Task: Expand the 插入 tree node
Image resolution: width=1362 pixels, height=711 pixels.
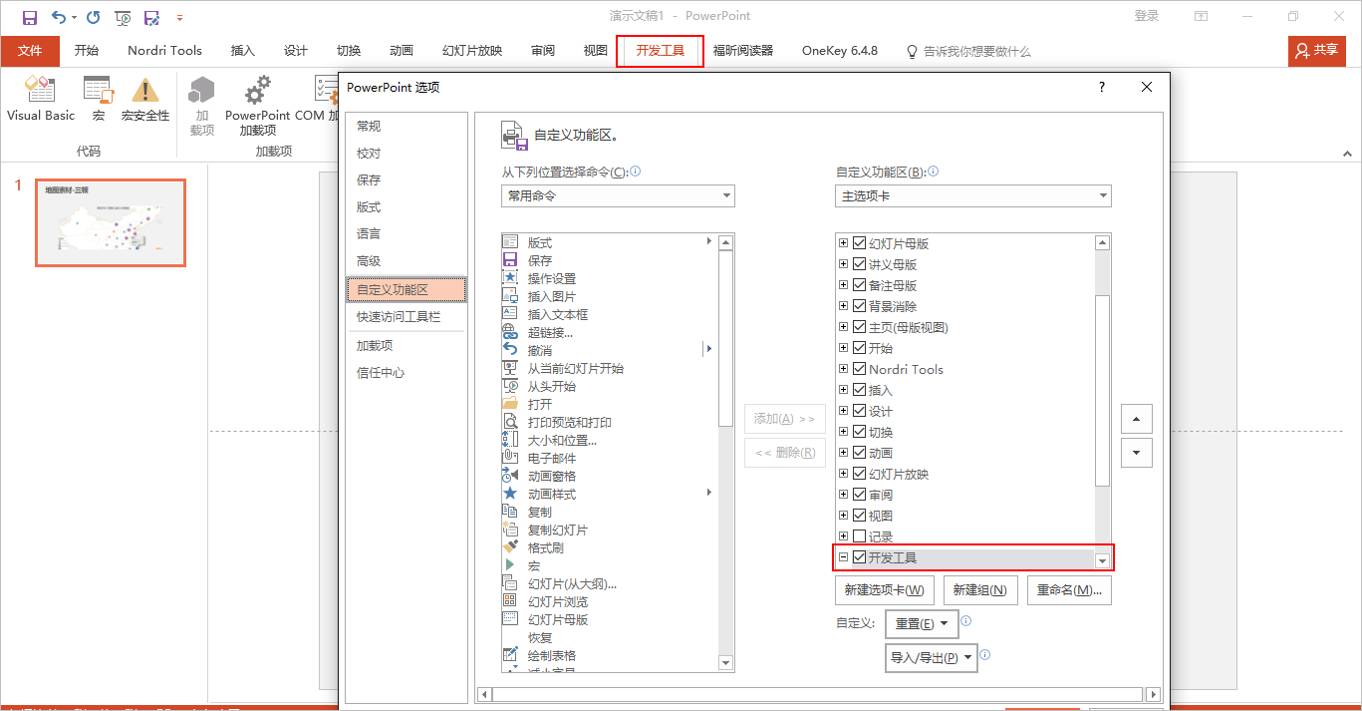Action: pyautogui.click(x=844, y=390)
